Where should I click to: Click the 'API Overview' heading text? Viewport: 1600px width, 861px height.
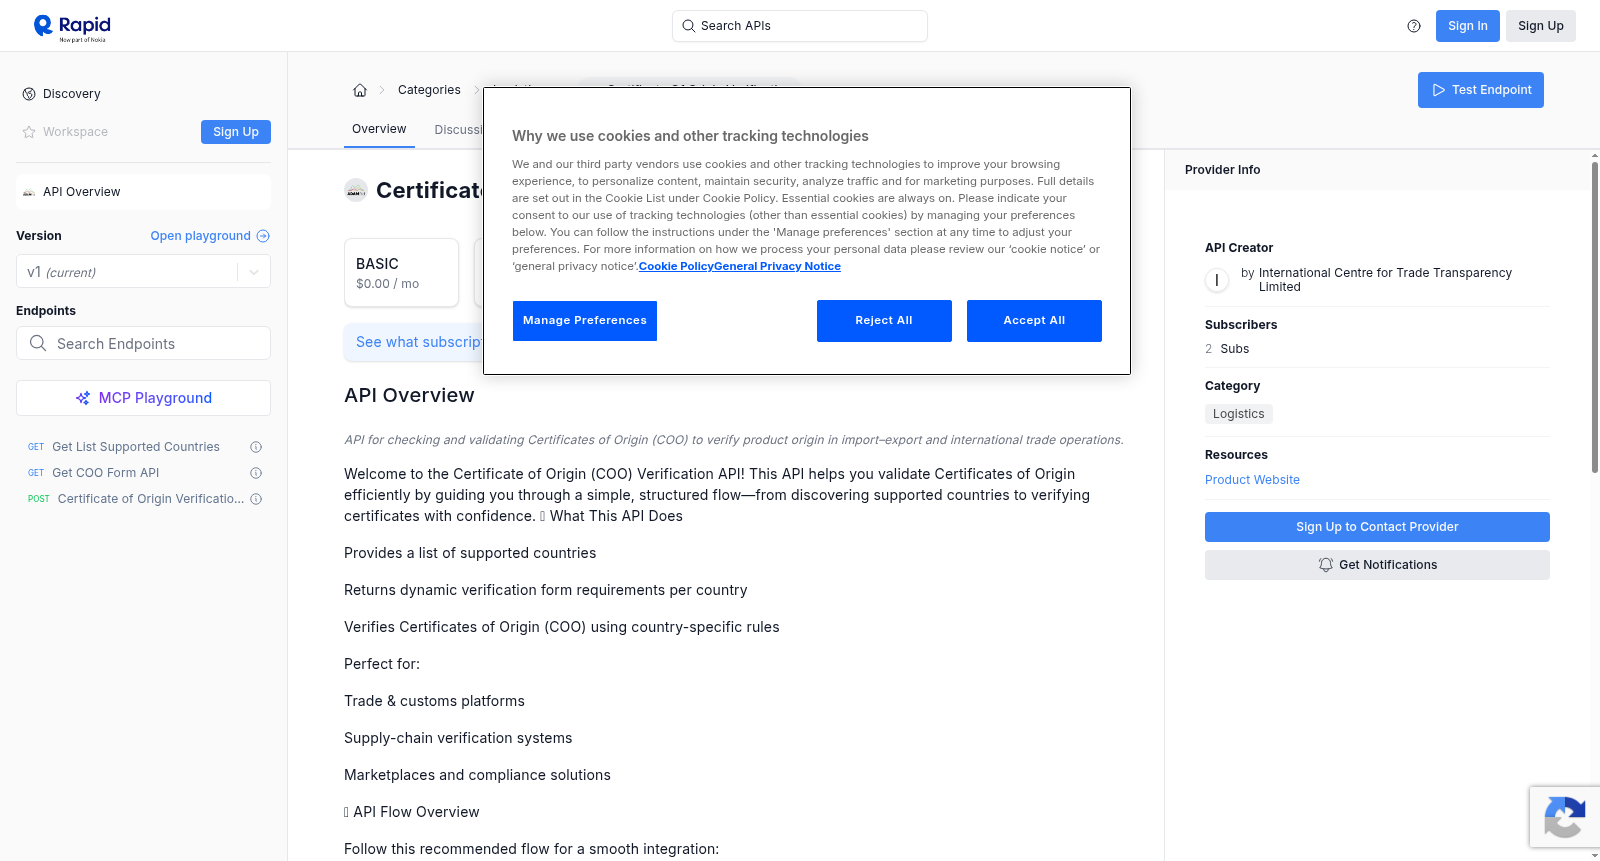point(409,395)
